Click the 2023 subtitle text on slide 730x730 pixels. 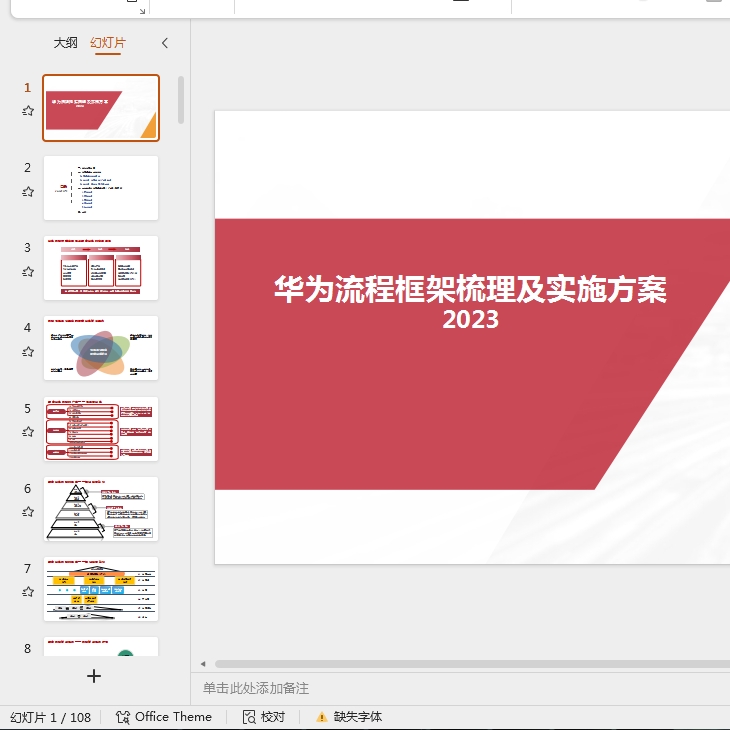click(x=471, y=320)
